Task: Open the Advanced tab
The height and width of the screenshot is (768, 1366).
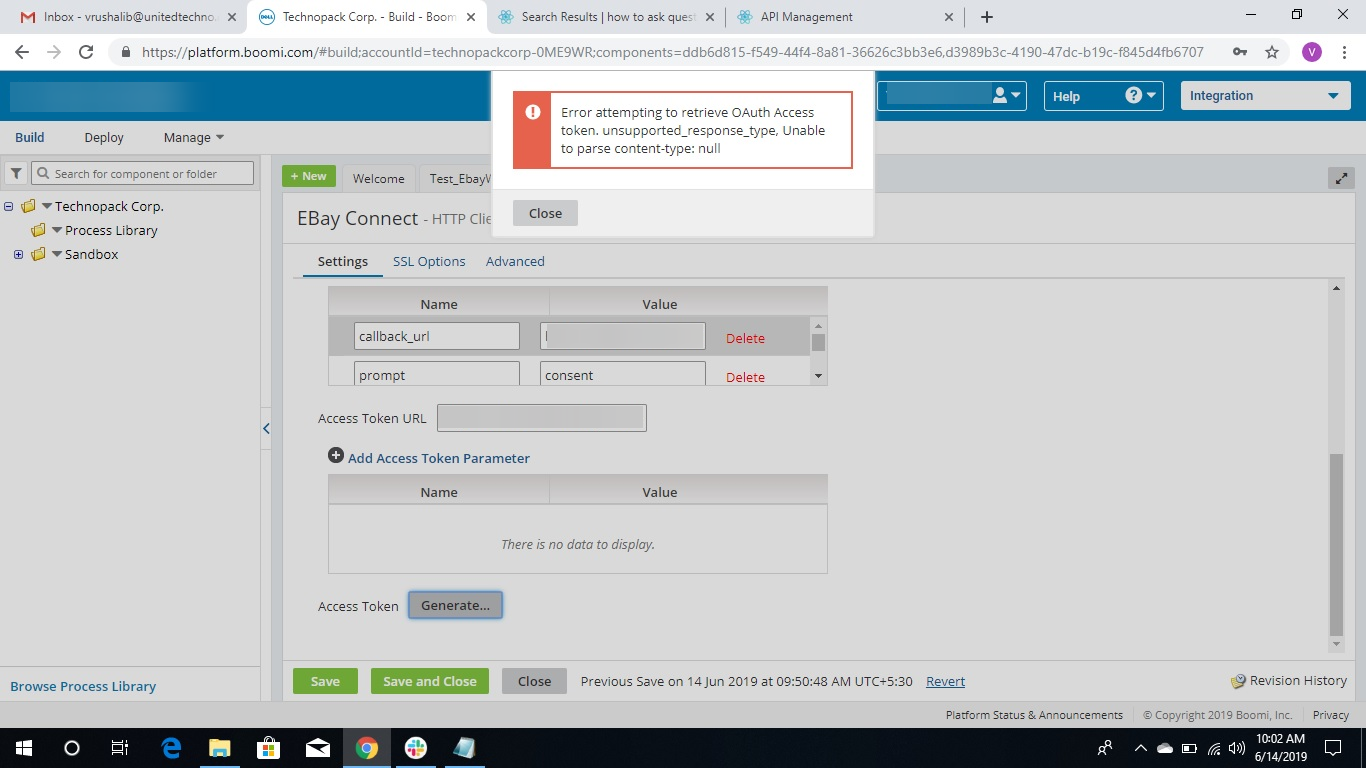Action: tap(515, 261)
